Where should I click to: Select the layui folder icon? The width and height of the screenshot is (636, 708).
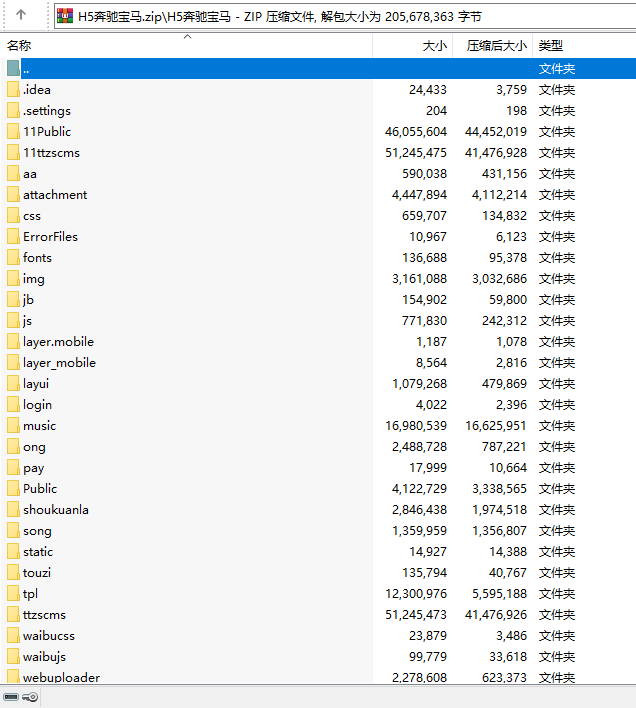13,383
